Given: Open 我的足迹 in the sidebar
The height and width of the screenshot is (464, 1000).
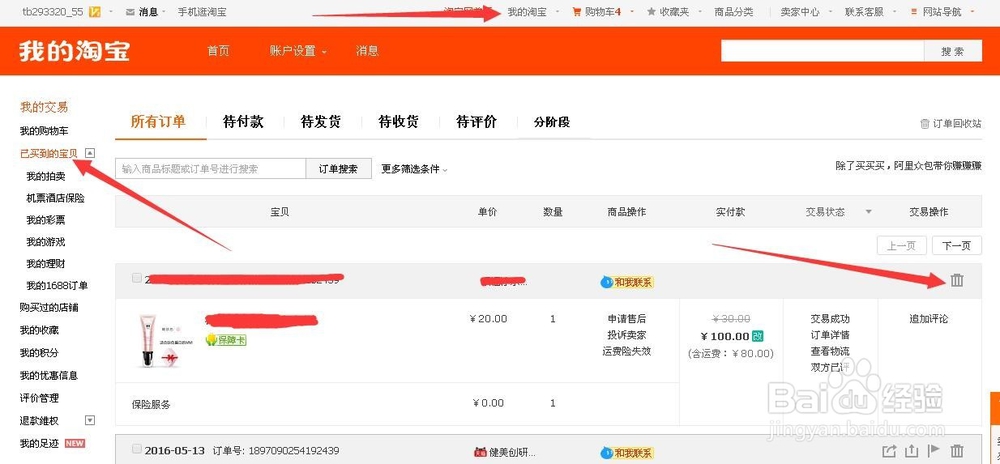Looking at the screenshot, I should [39, 443].
